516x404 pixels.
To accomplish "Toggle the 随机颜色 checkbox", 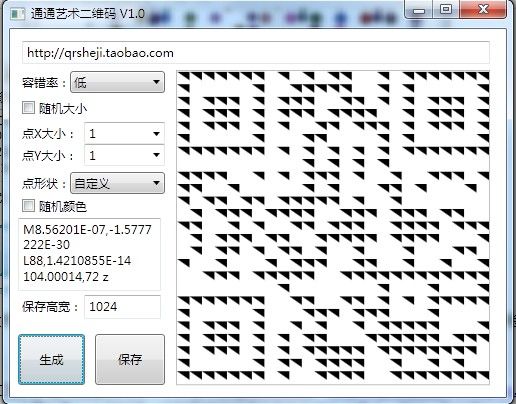I will [x=28, y=206].
